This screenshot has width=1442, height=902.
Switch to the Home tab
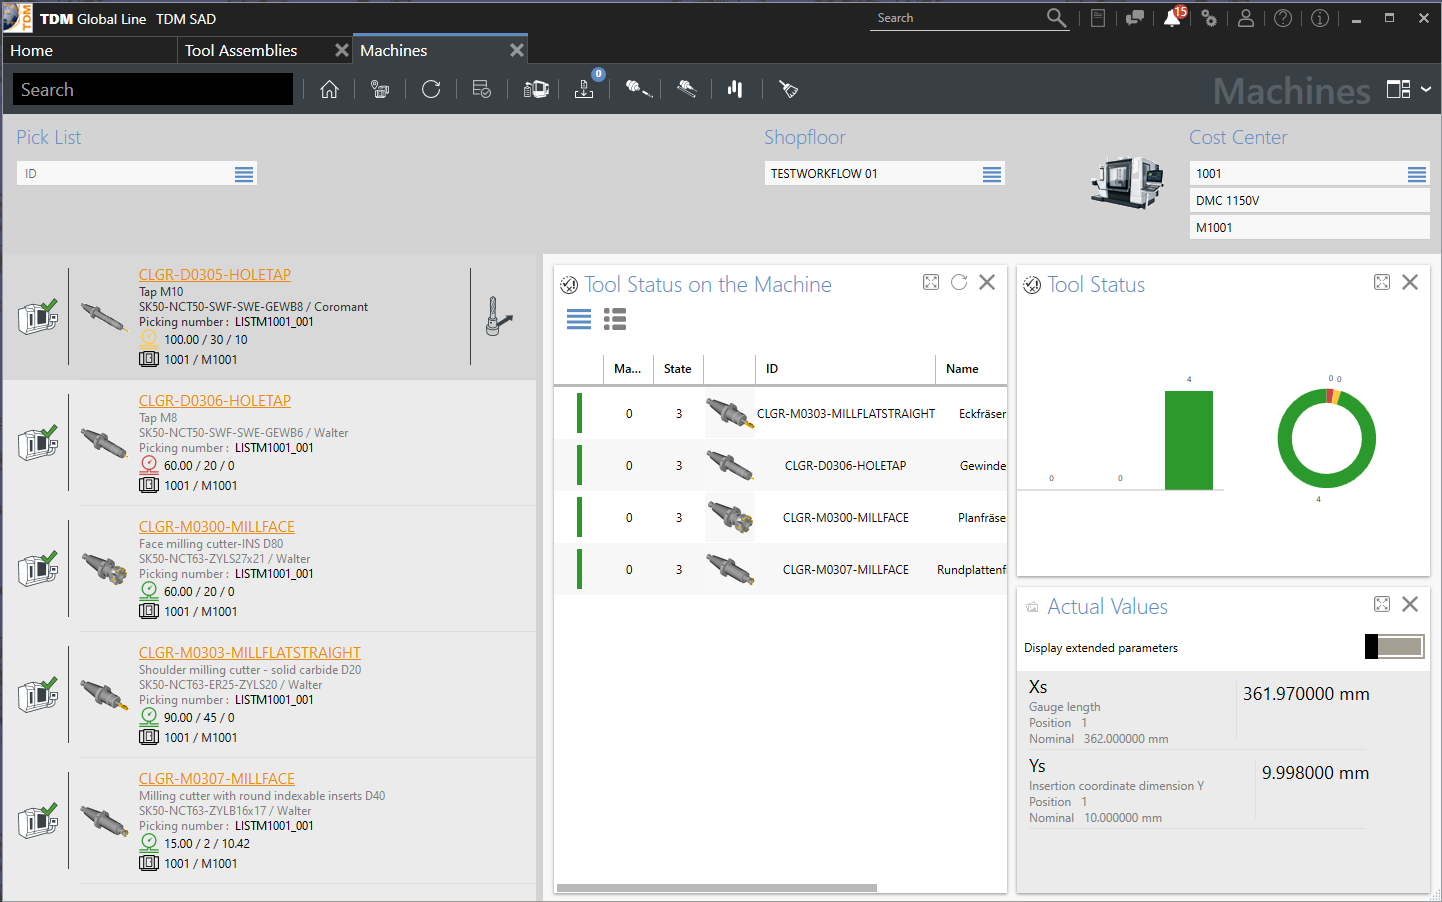coord(32,51)
